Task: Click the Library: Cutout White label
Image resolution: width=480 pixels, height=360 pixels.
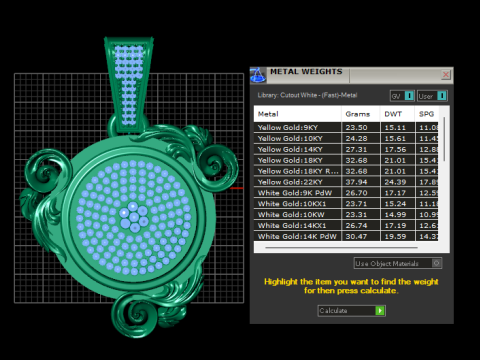Action: coord(307,95)
